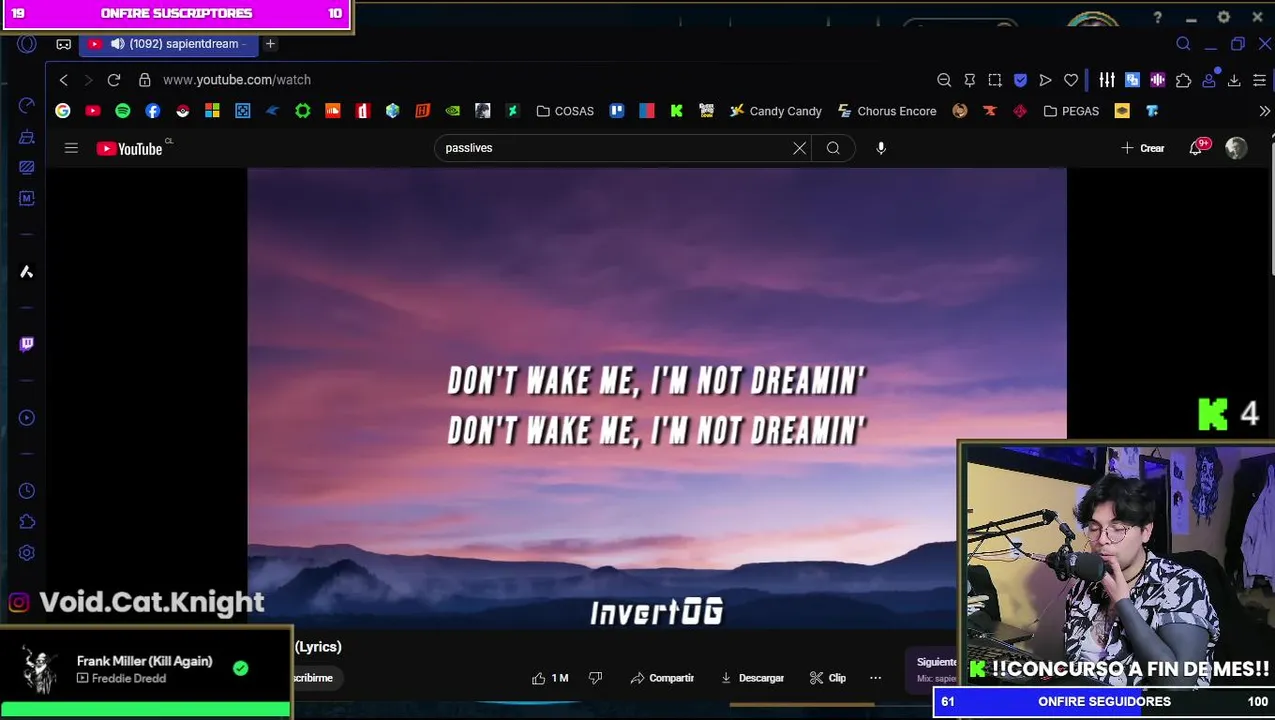Search tabs with the top magnifier icon

click(1183, 44)
